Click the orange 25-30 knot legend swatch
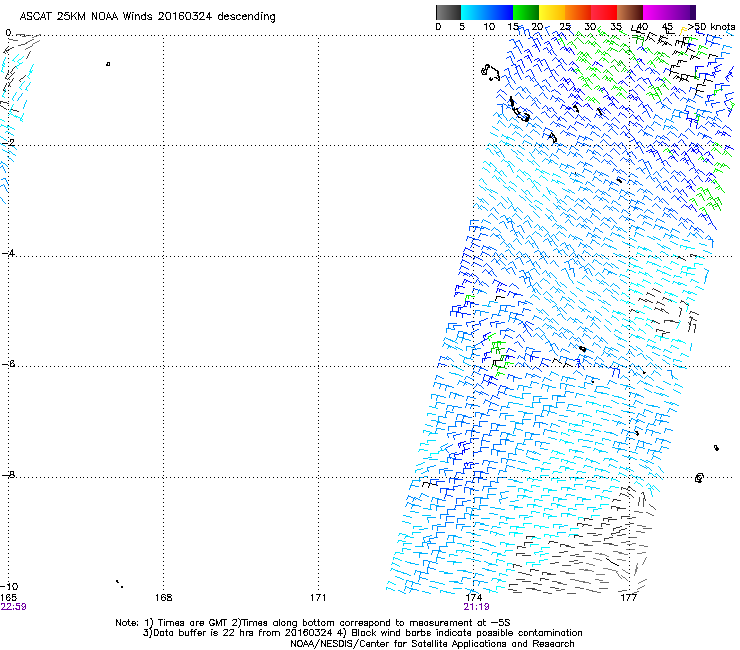The image size is (740, 650). pos(578,12)
